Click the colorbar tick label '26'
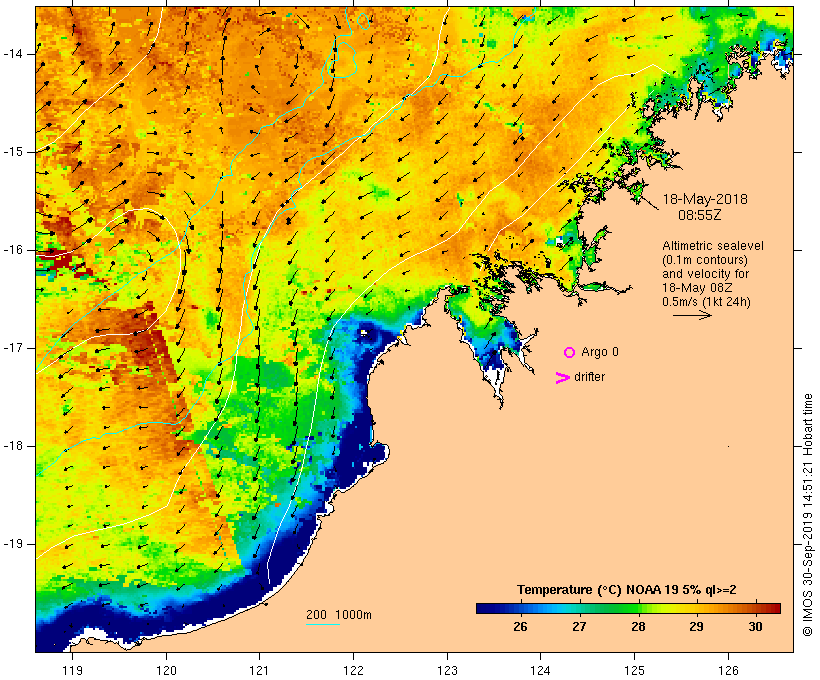This screenshot has height=680, width=820. point(520,627)
